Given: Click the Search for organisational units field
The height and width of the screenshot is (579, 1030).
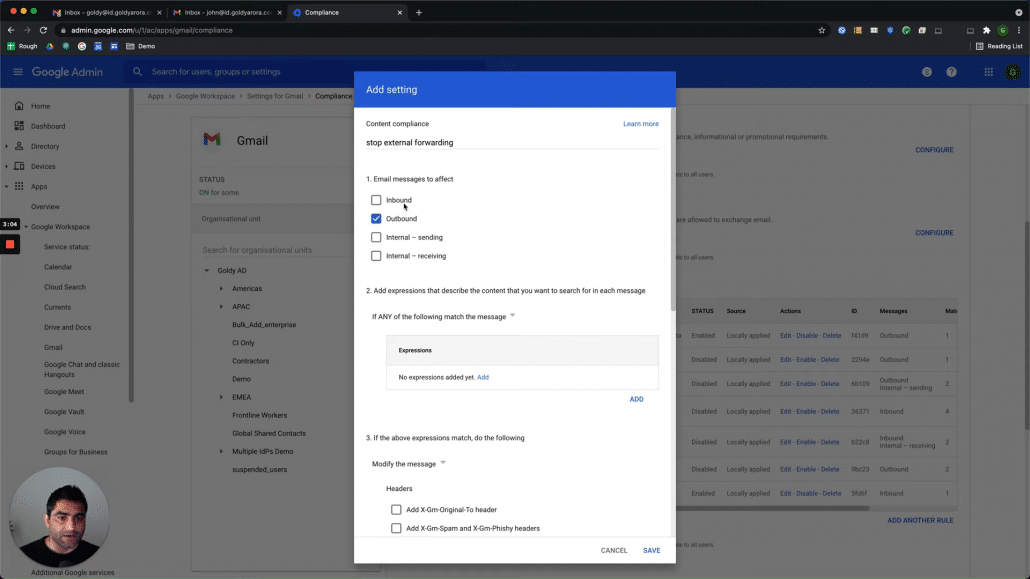Looking at the screenshot, I should click(x=276, y=250).
